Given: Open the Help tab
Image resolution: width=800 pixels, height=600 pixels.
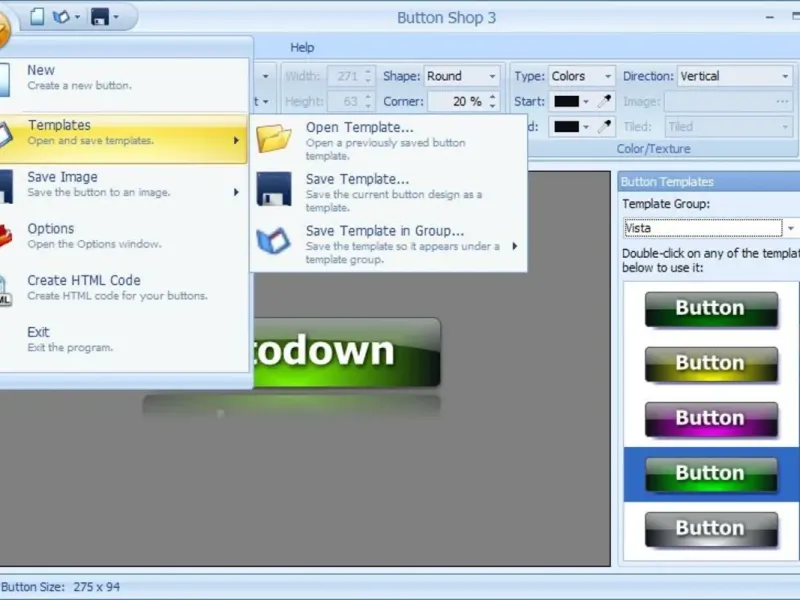Looking at the screenshot, I should 302,47.
